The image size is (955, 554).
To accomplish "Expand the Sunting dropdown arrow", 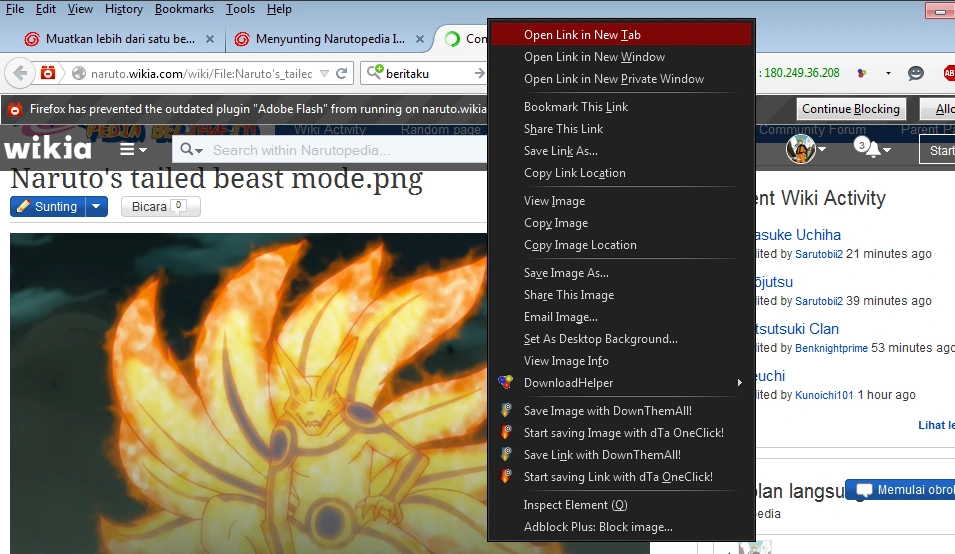I will [96, 206].
